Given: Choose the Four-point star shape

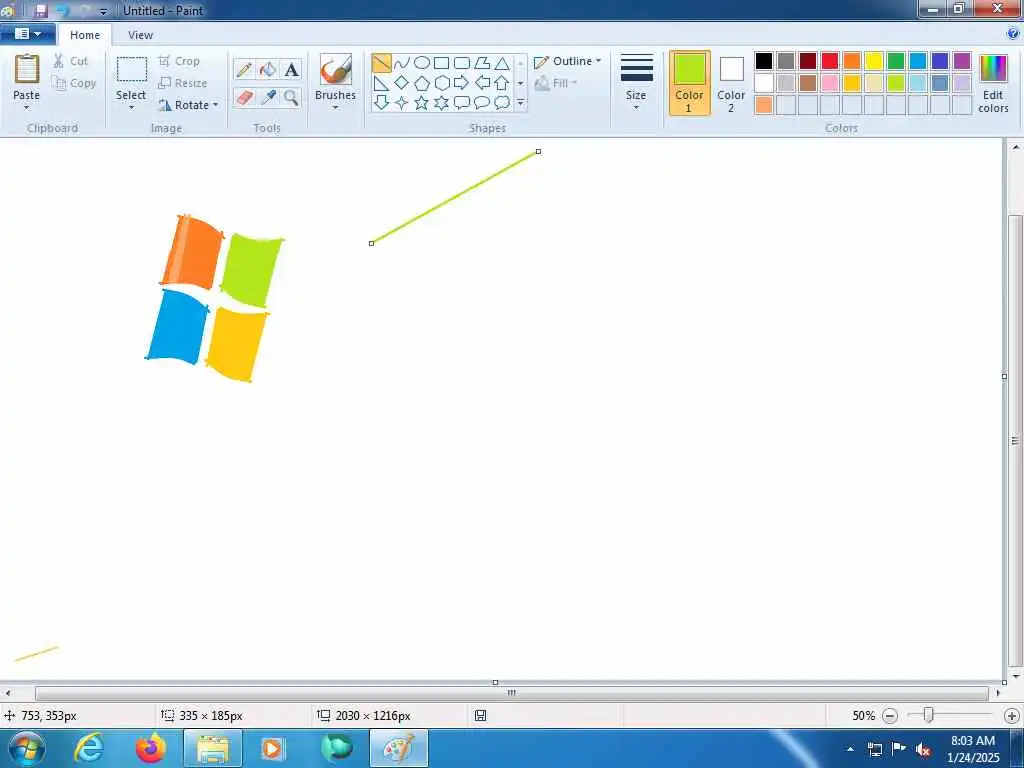Looking at the screenshot, I should coord(402,103).
